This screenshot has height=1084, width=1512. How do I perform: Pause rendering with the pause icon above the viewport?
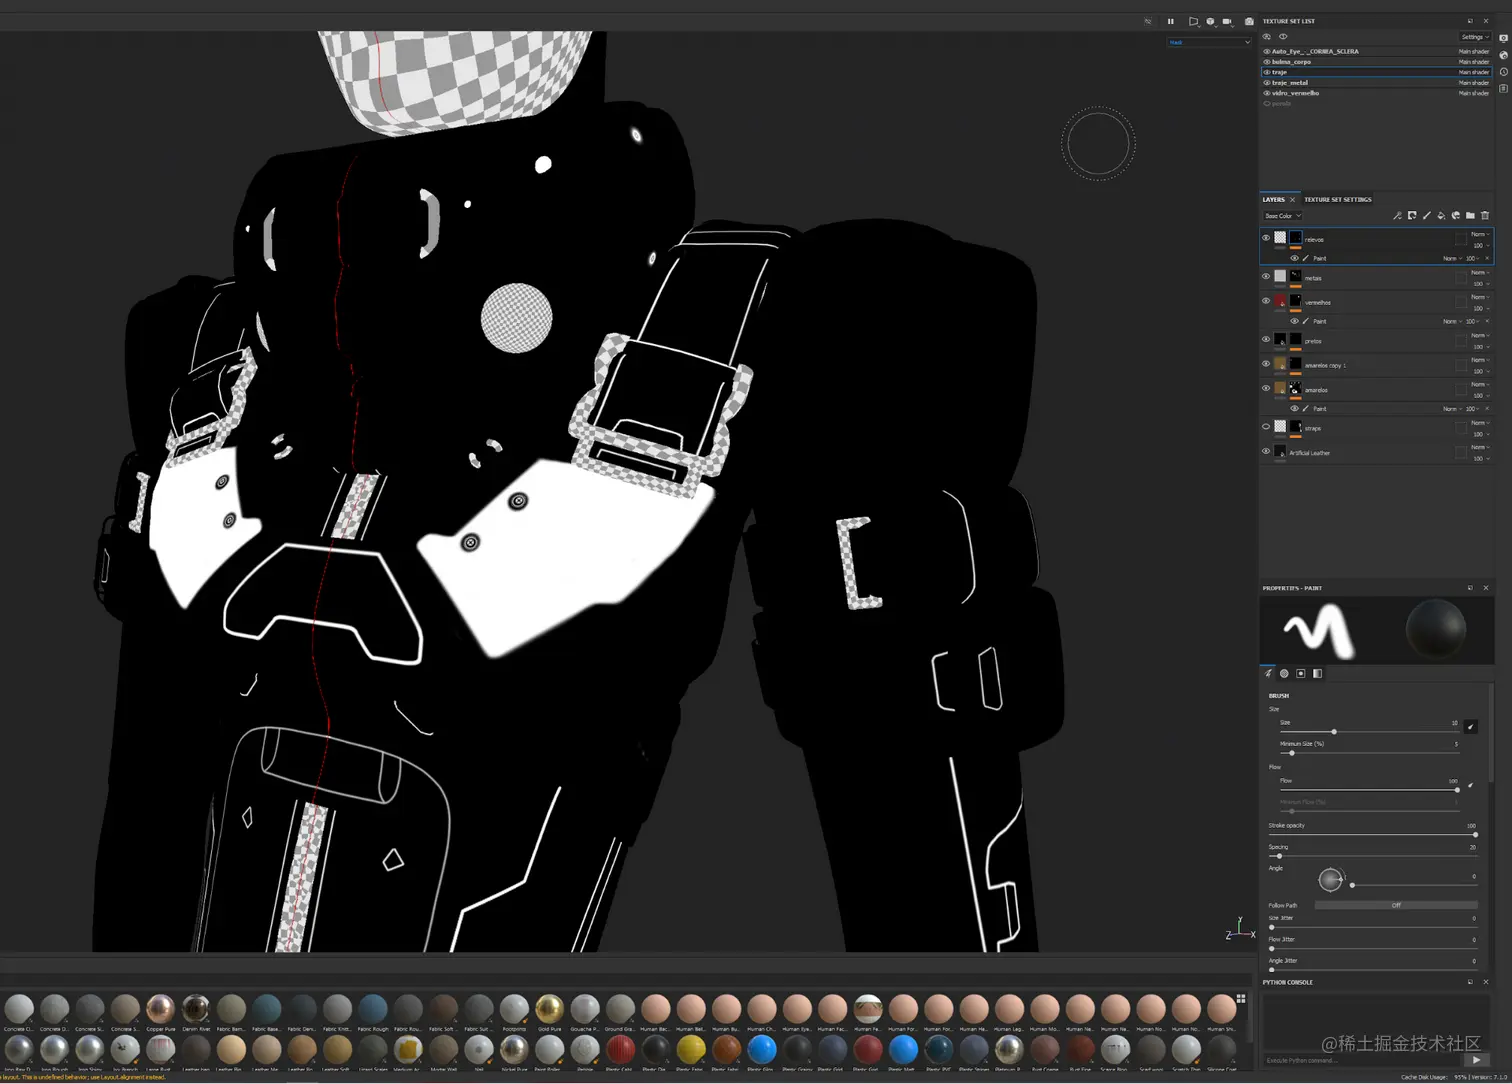[1170, 21]
